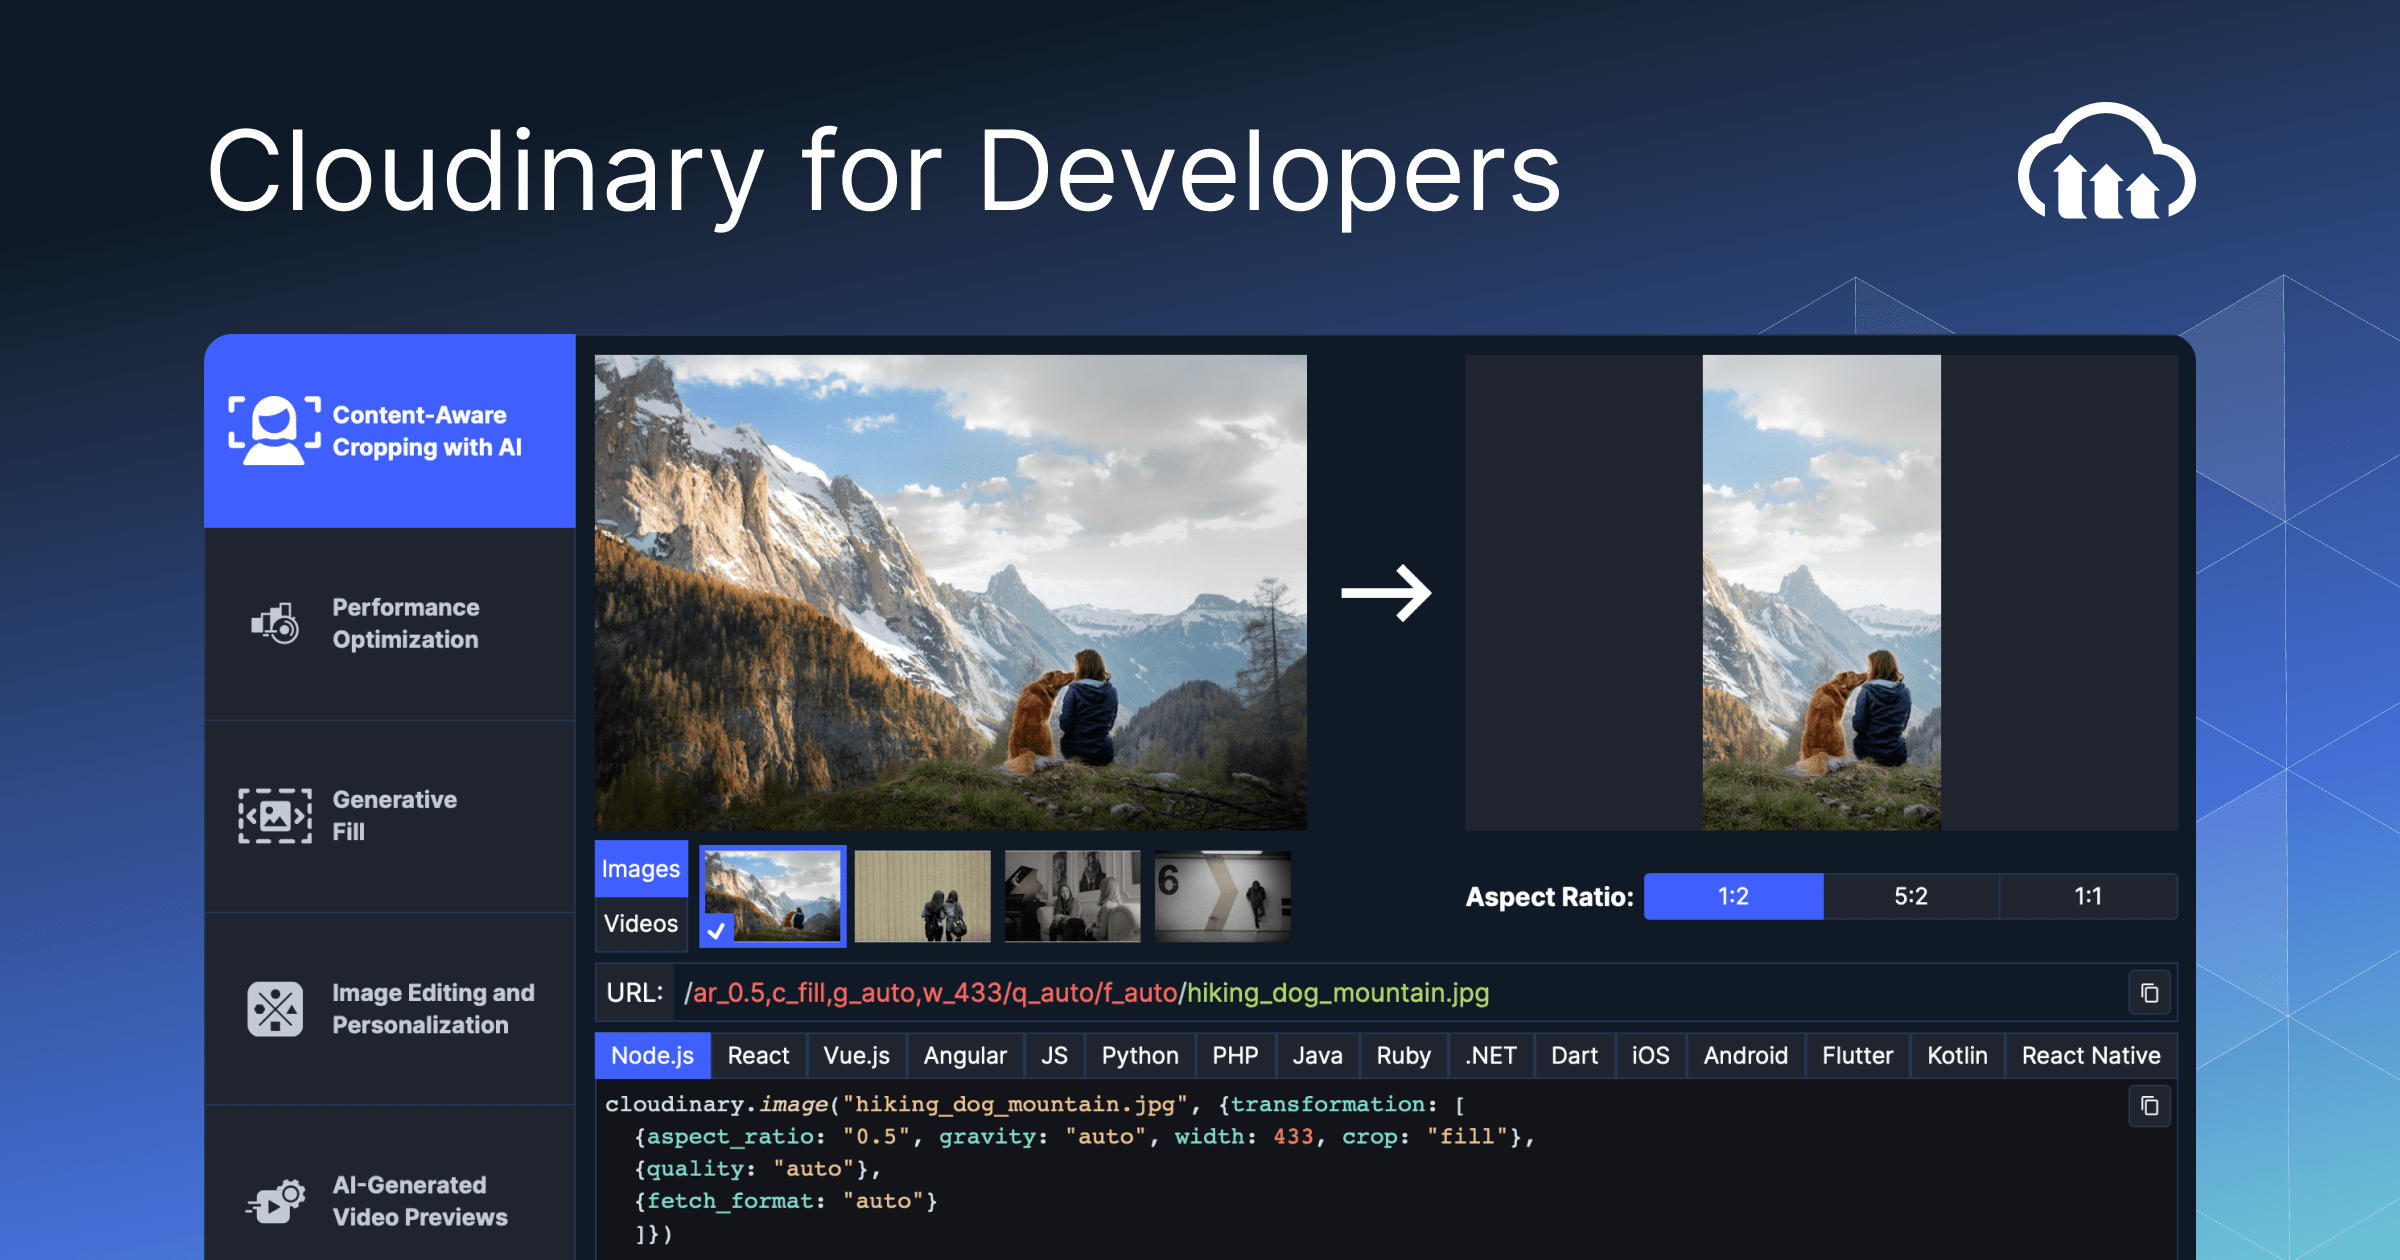Click the transformation URL text
The image size is (2400, 1260).
1087,993
